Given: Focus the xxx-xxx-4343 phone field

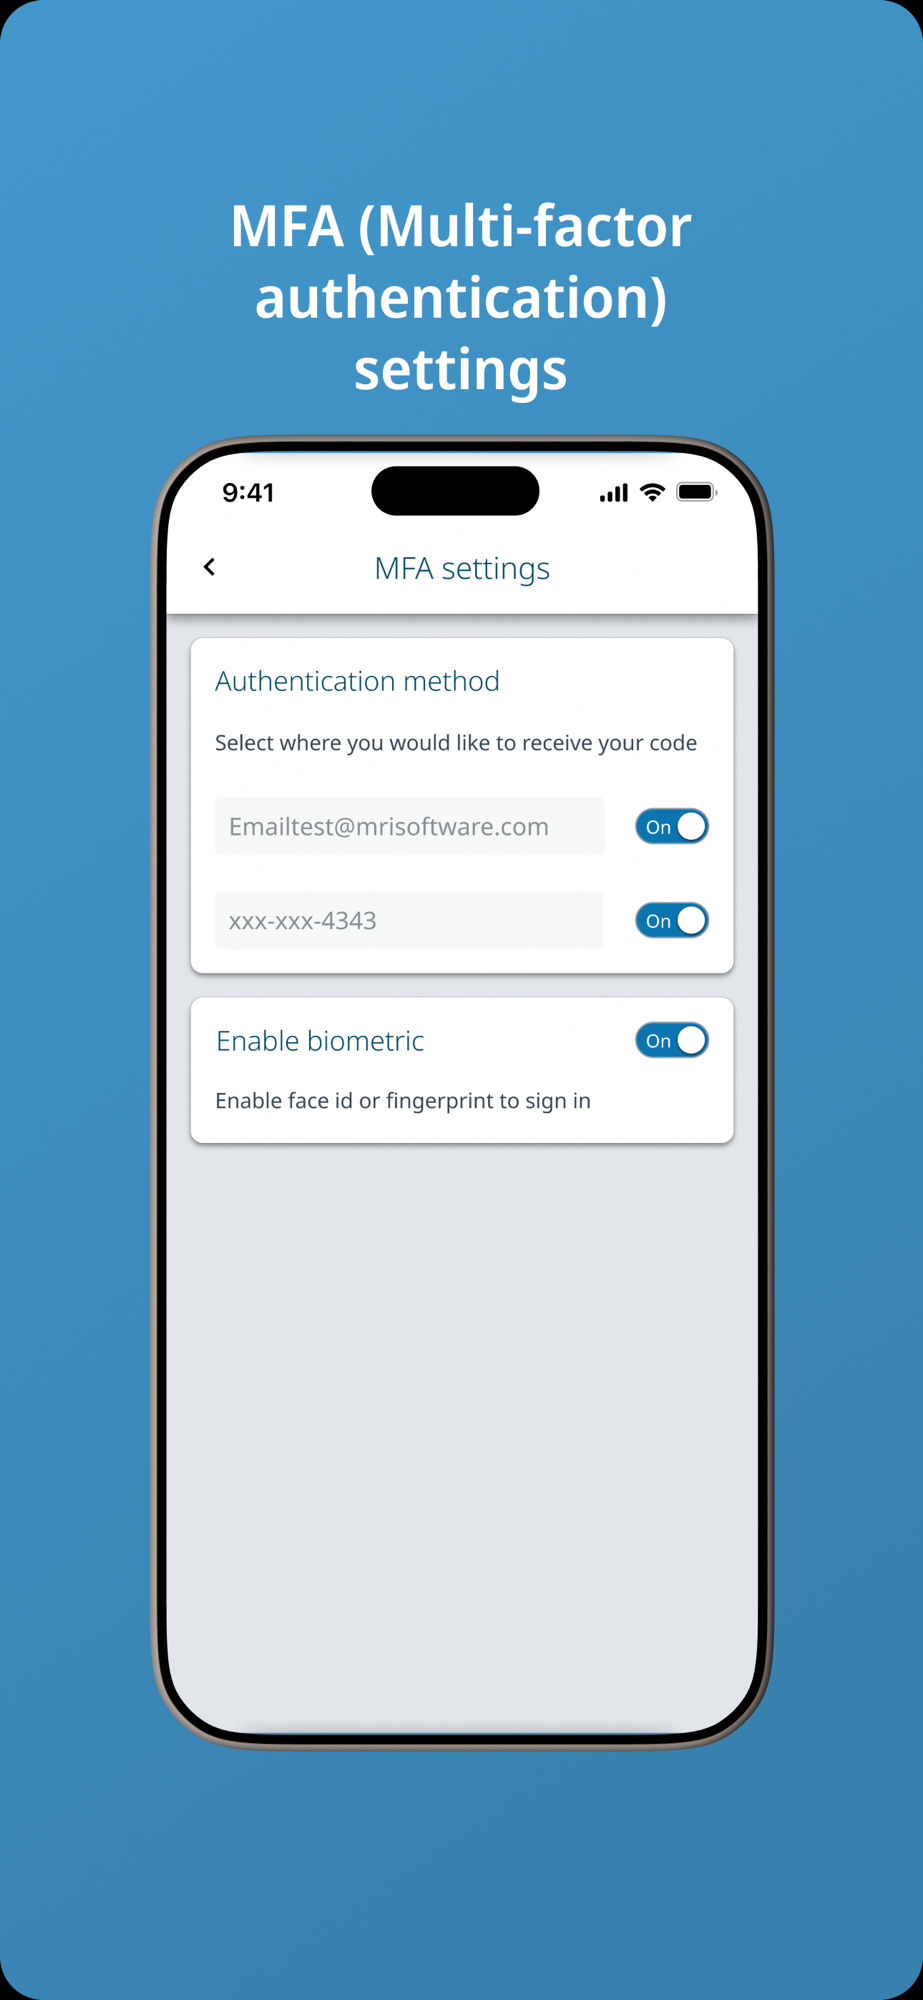Looking at the screenshot, I should (409, 920).
